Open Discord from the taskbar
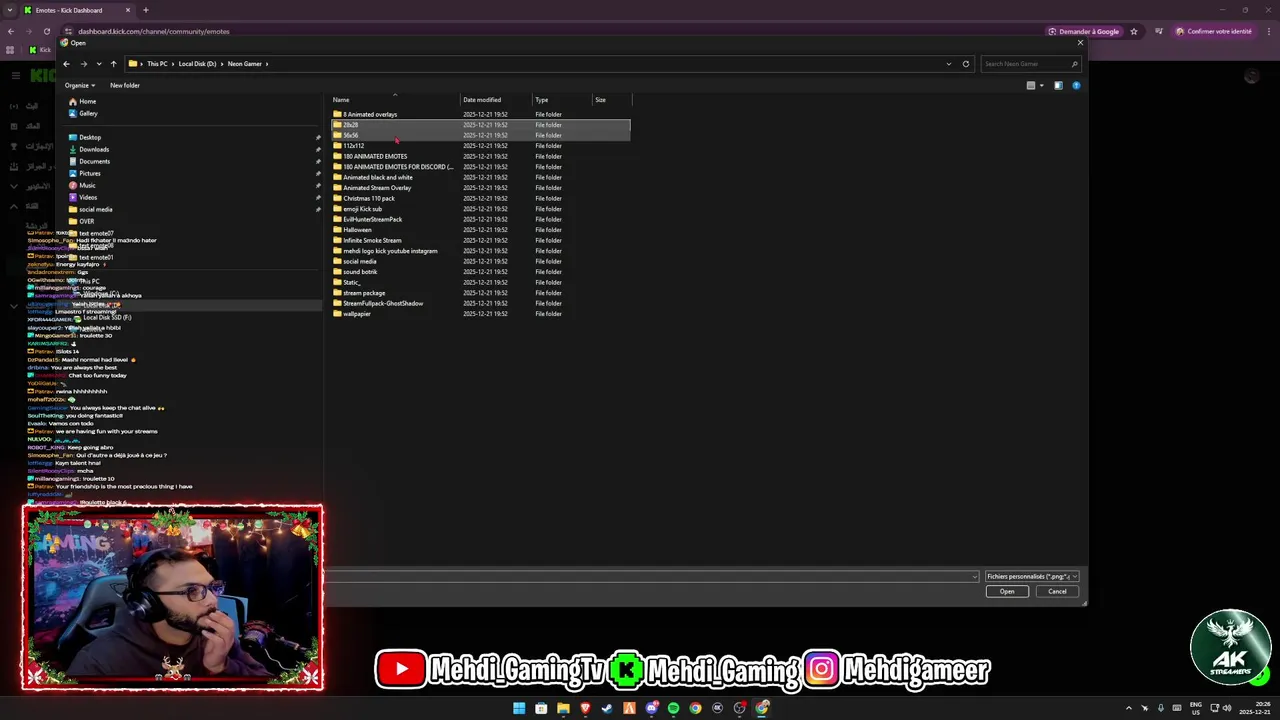Viewport: 1280px width, 720px height. click(x=651, y=708)
